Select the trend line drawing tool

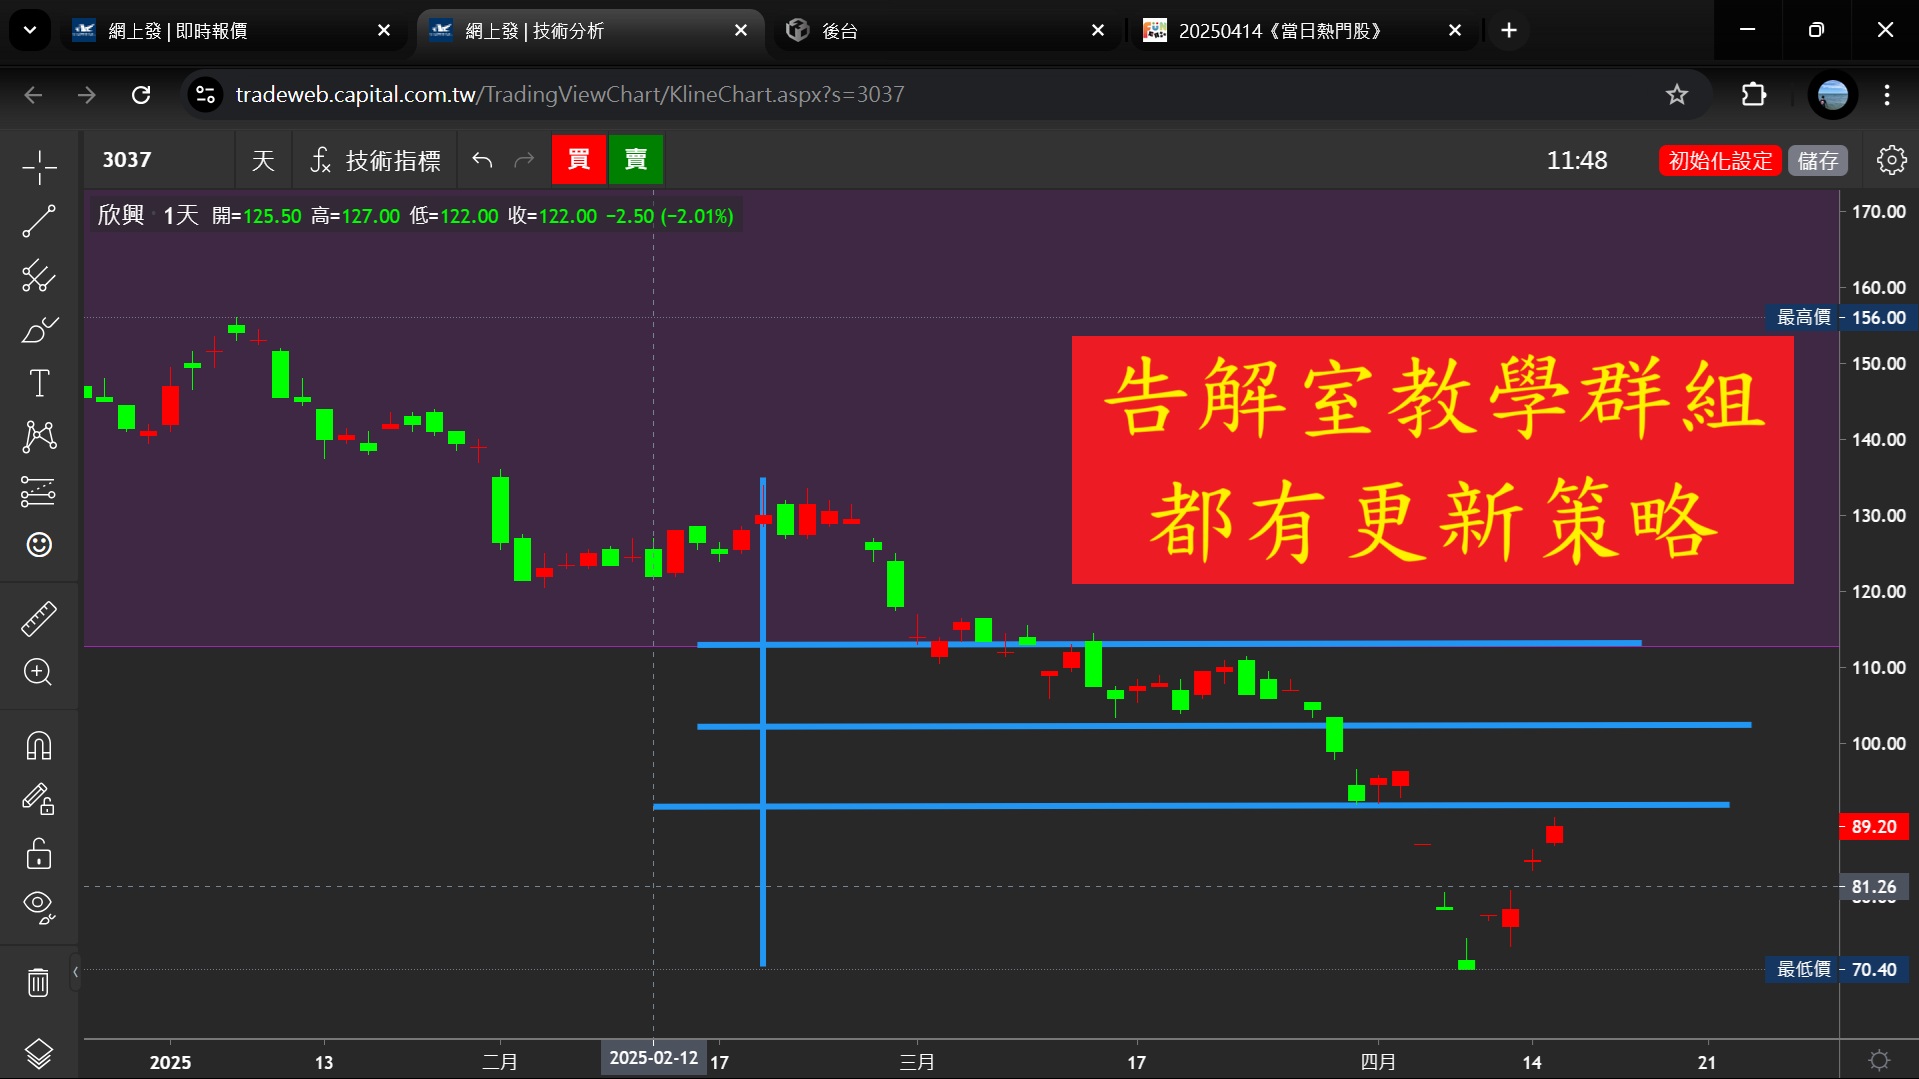pos(39,221)
